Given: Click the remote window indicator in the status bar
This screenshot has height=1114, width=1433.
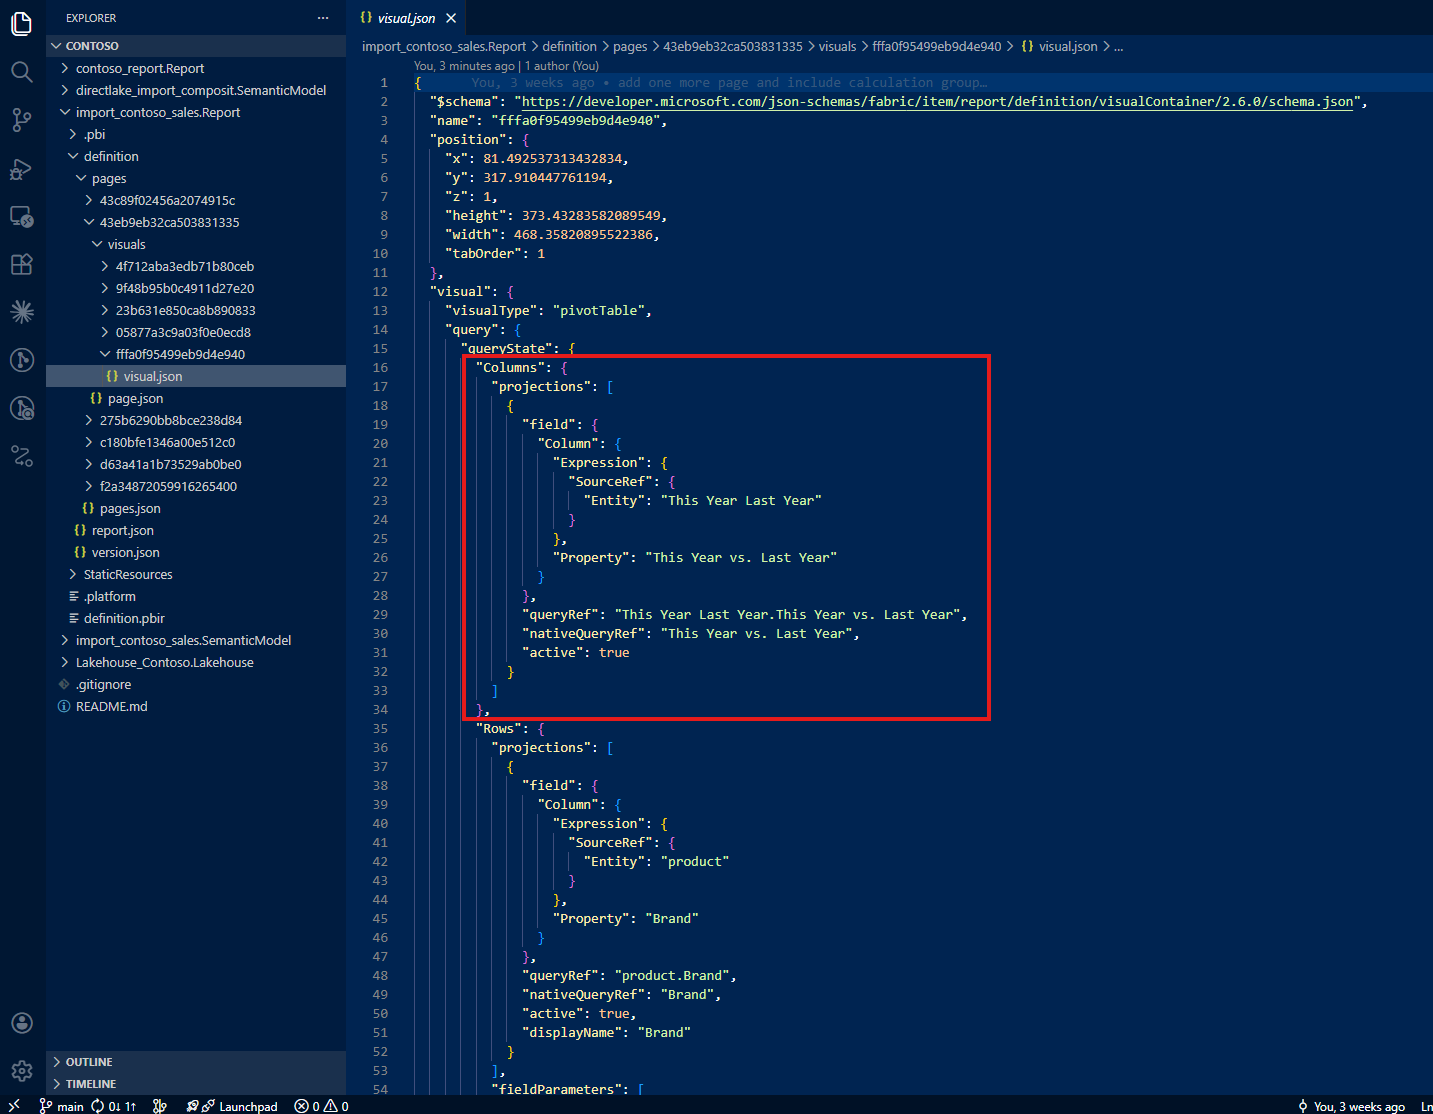Looking at the screenshot, I should point(14,1106).
